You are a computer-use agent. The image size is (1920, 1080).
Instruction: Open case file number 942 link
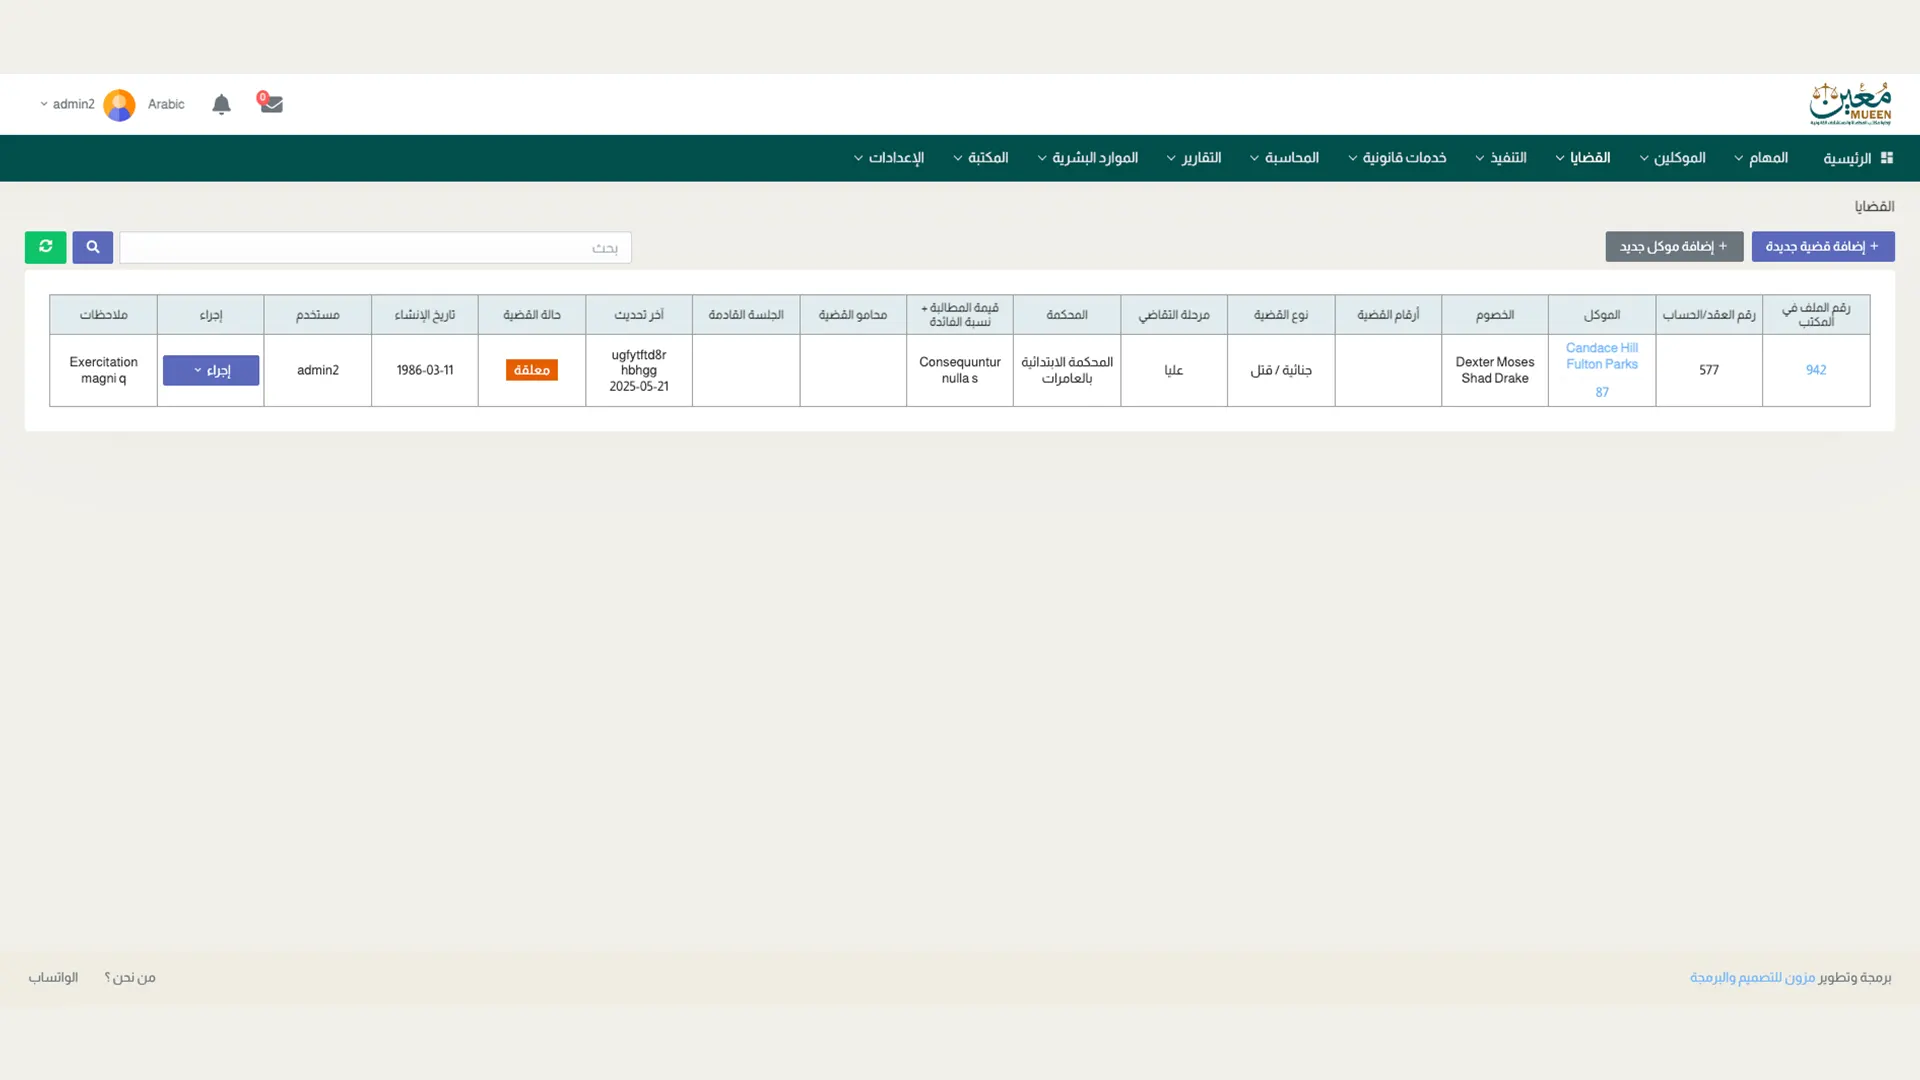1816,370
